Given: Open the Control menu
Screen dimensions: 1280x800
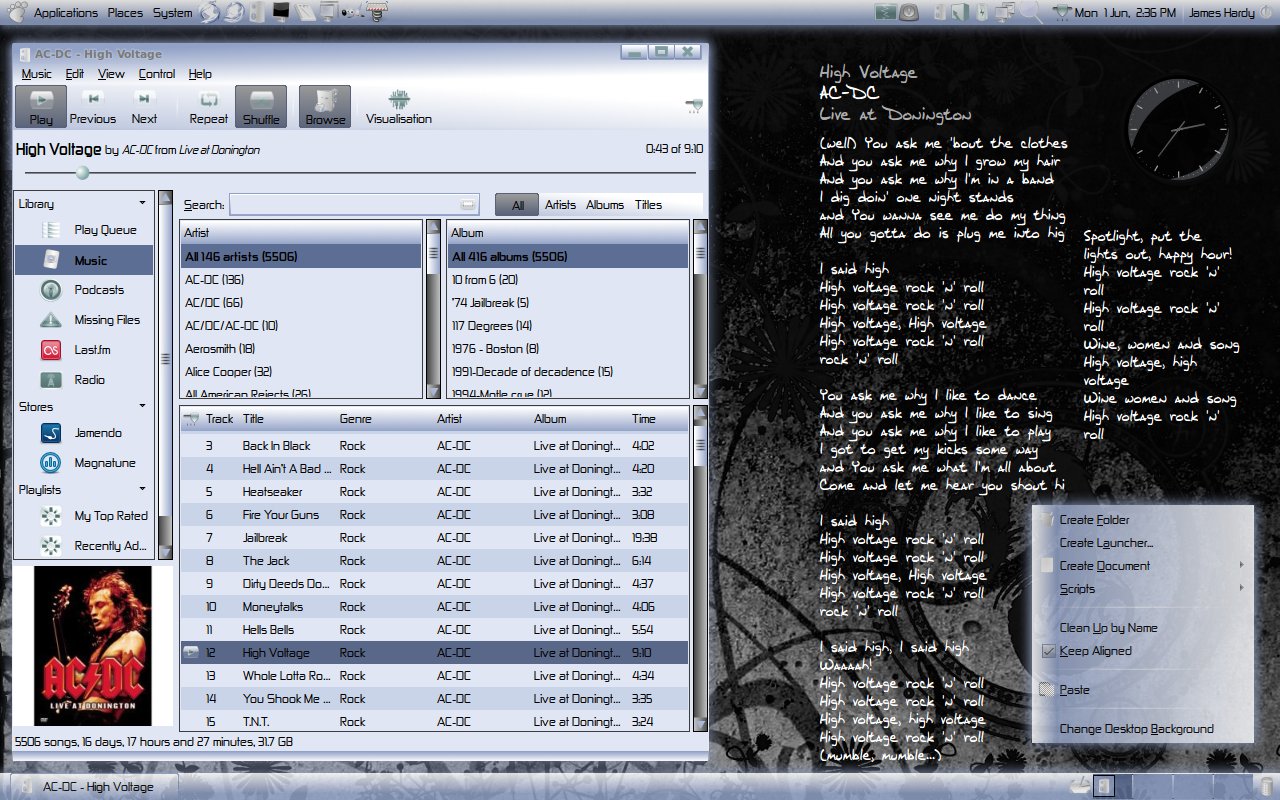Looking at the screenshot, I should pyautogui.click(x=157, y=74).
